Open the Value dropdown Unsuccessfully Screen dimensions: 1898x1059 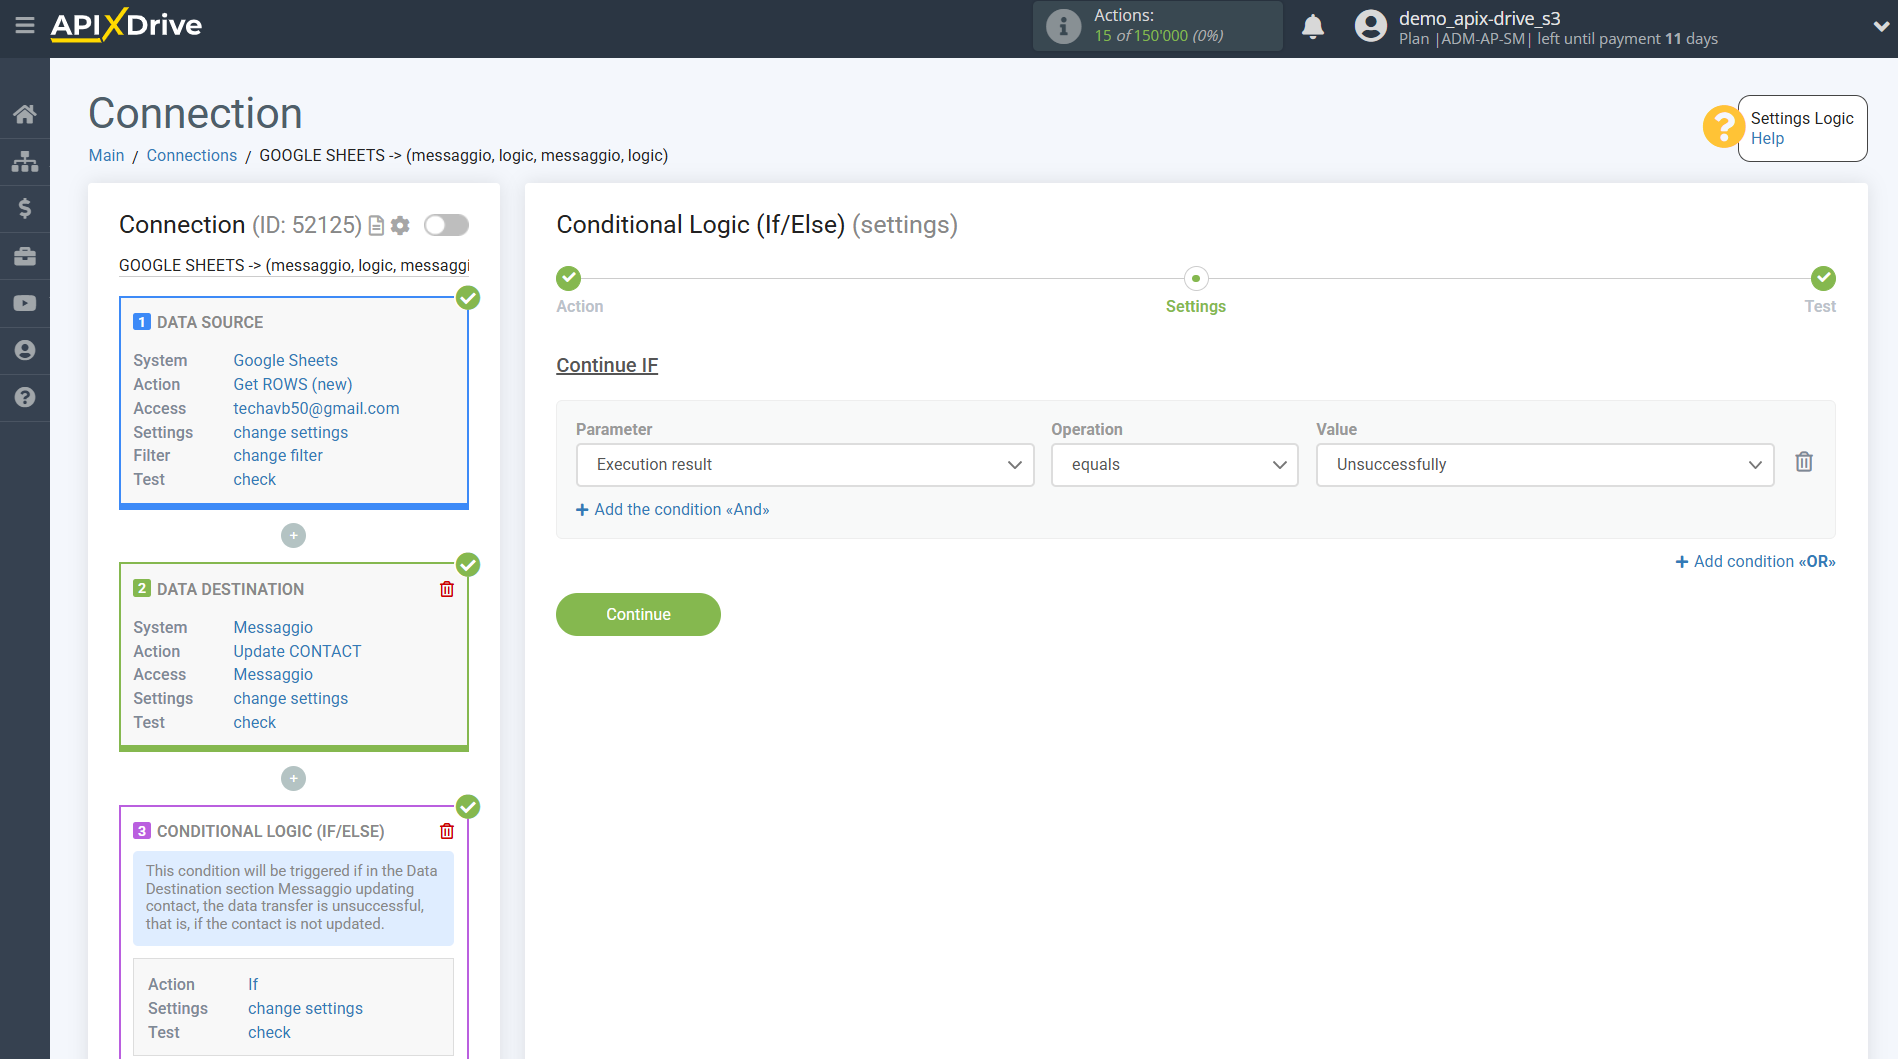point(1545,465)
